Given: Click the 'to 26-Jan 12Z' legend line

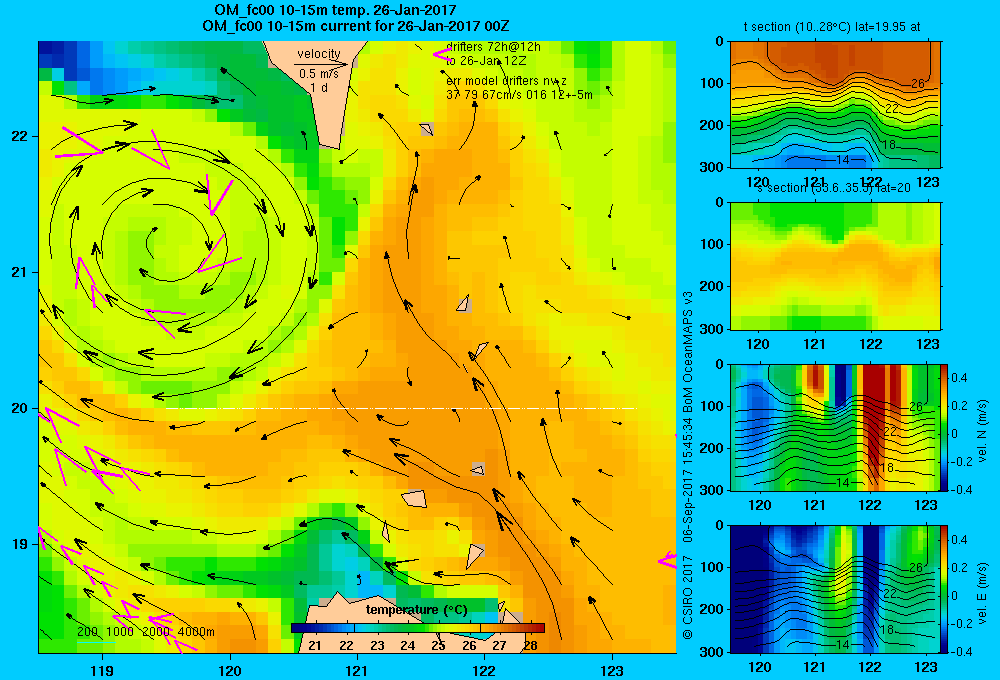Looking at the screenshot, I should point(485,61).
